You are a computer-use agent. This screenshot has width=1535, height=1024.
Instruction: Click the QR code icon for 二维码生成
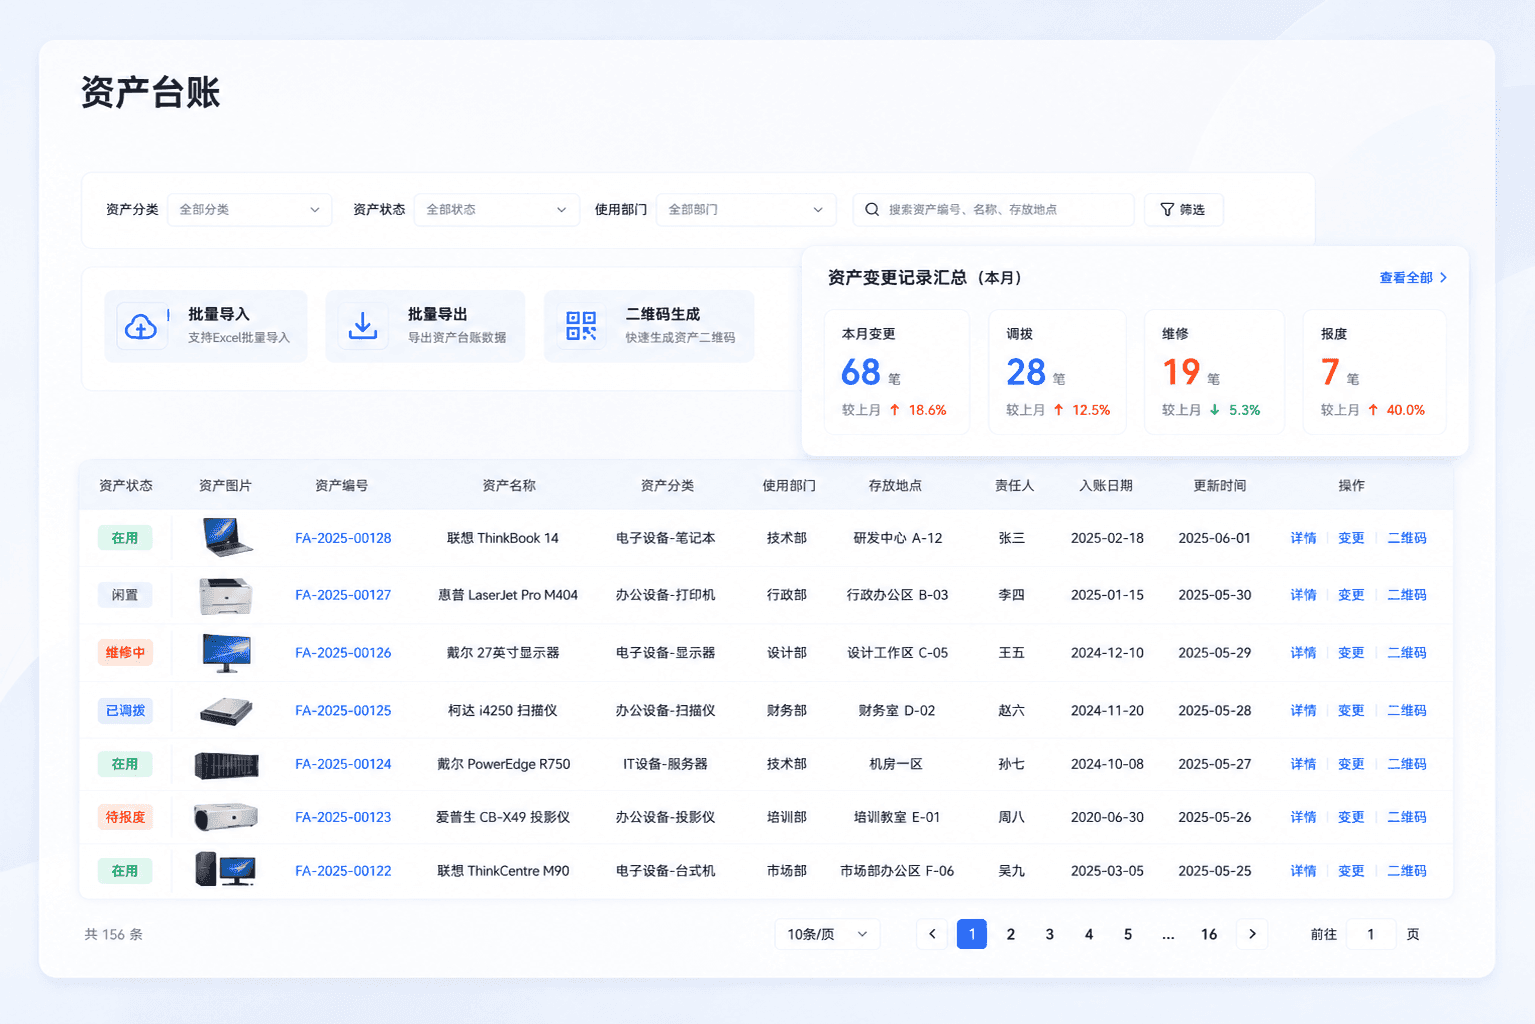[581, 326]
